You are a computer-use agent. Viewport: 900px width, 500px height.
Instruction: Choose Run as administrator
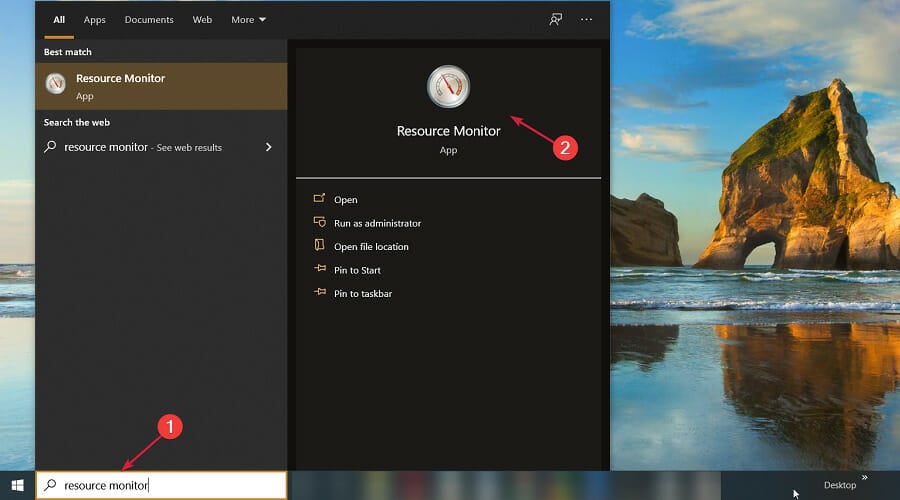tap(377, 223)
